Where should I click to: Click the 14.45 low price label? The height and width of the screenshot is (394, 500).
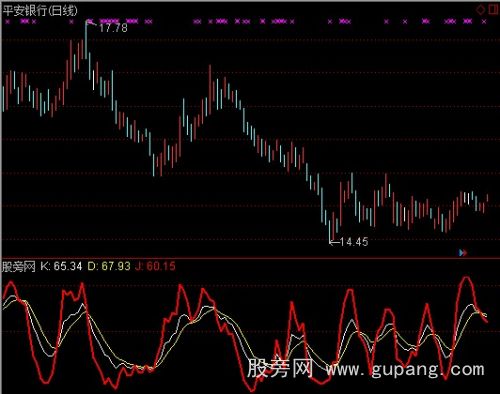pos(354,242)
